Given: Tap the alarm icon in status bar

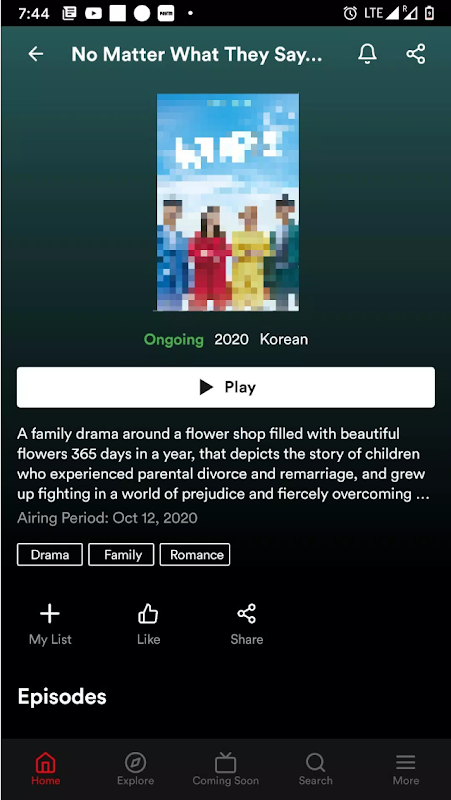Looking at the screenshot, I should [350, 13].
